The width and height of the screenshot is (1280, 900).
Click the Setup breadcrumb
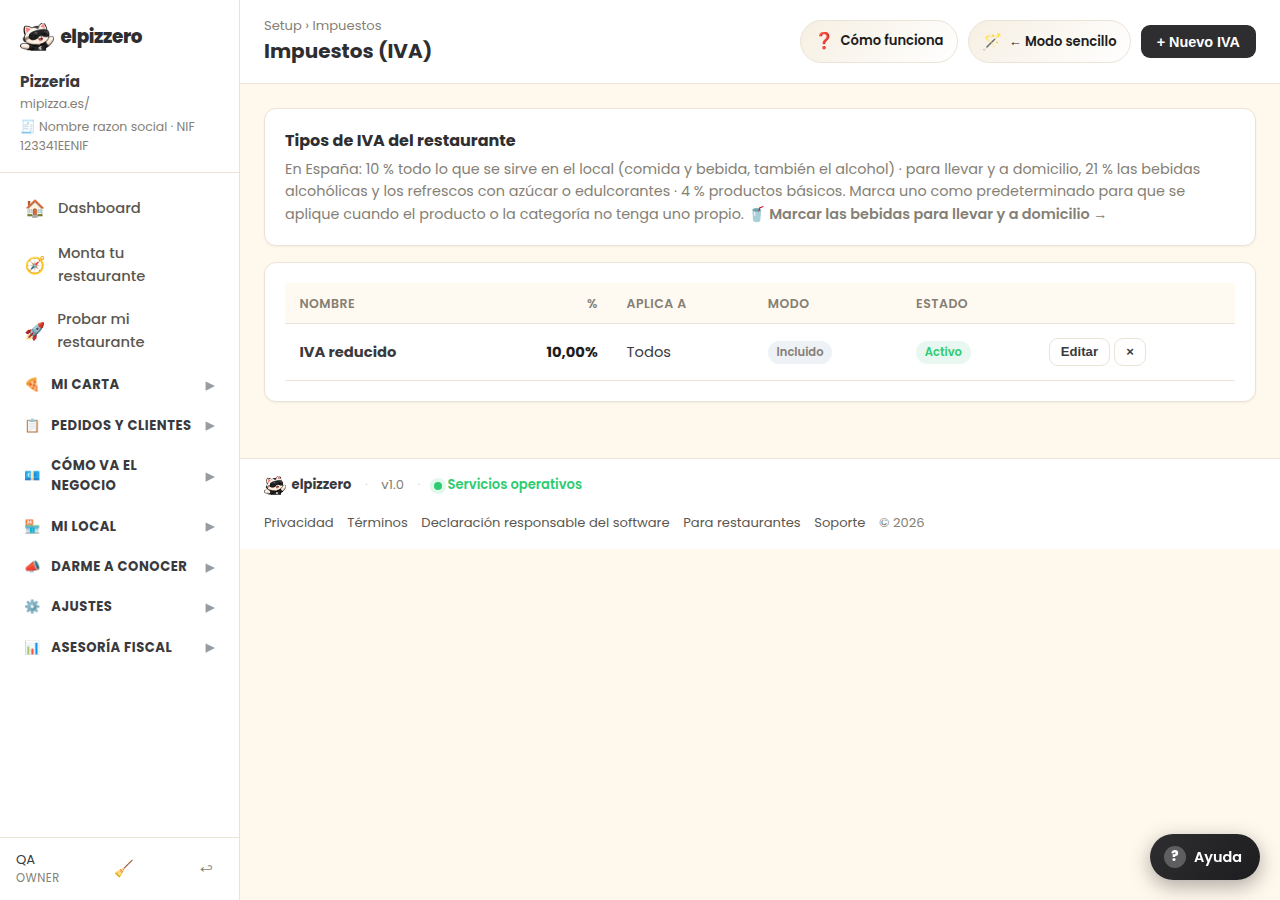(283, 25)
